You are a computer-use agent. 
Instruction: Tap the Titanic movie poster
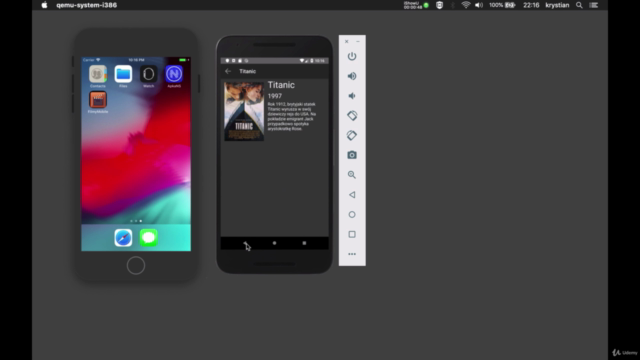click(x=244, y=111)
